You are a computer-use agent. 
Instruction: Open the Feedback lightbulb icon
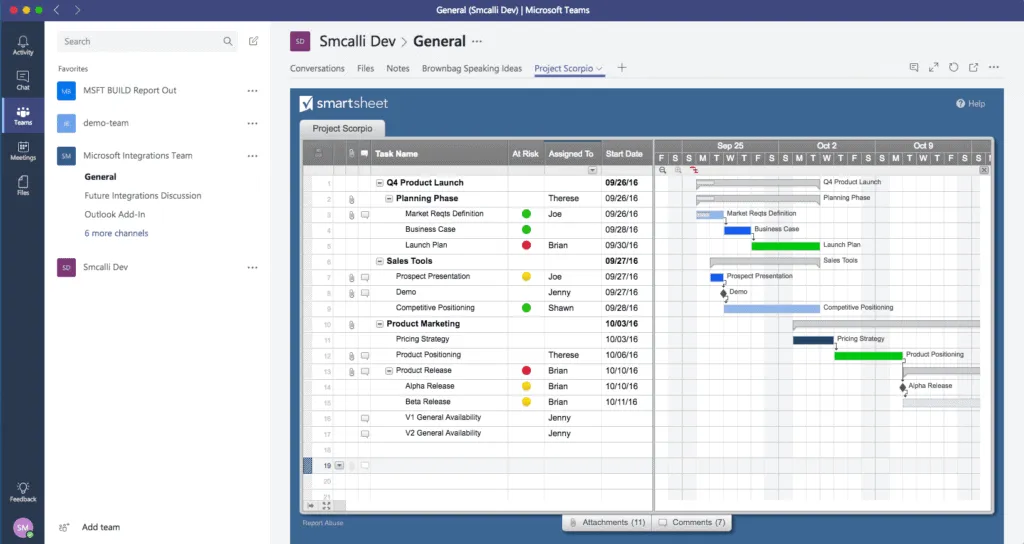22,490
